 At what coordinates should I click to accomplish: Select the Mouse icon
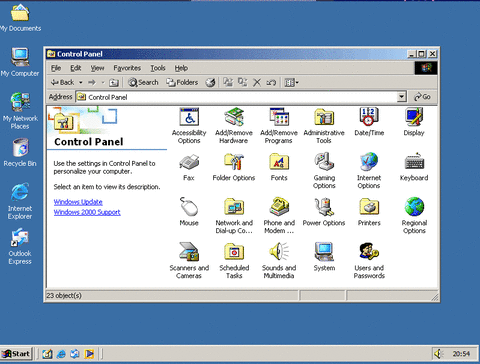[189, 212]
